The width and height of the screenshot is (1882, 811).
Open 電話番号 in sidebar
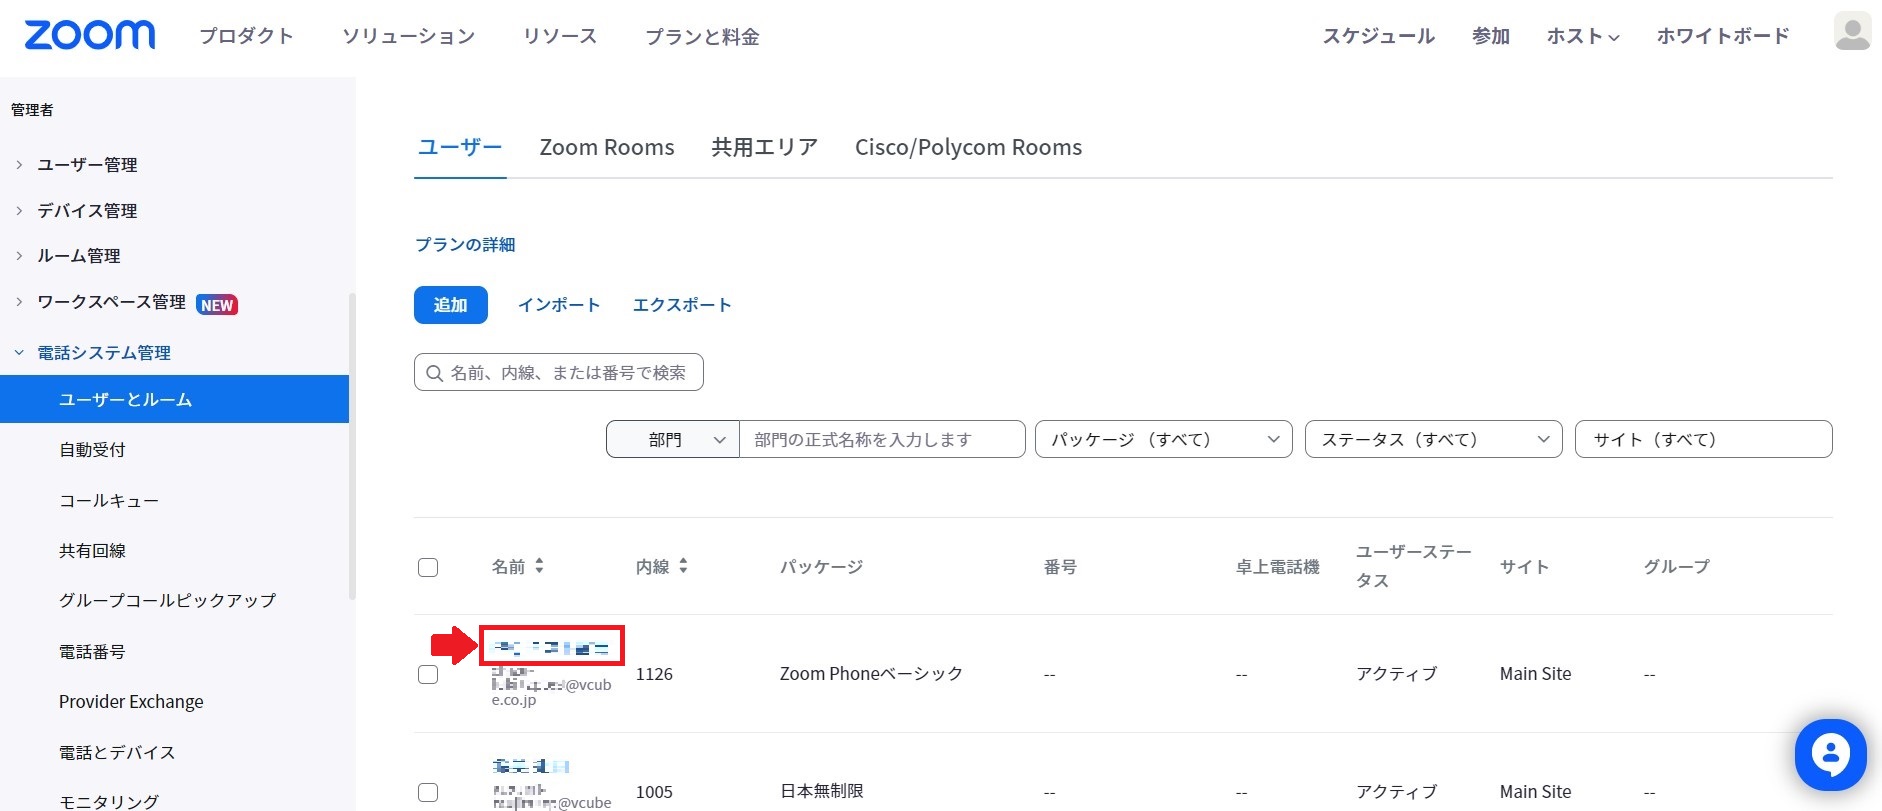(x=93, y=652)
